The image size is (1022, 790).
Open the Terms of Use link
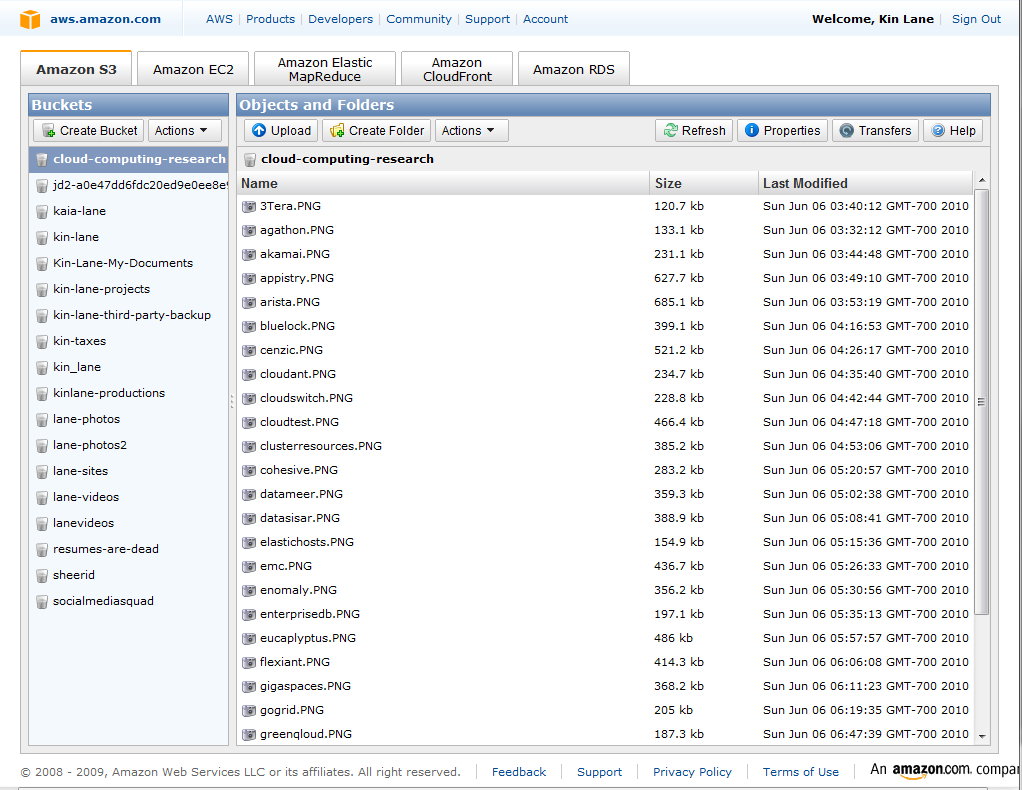800,772
